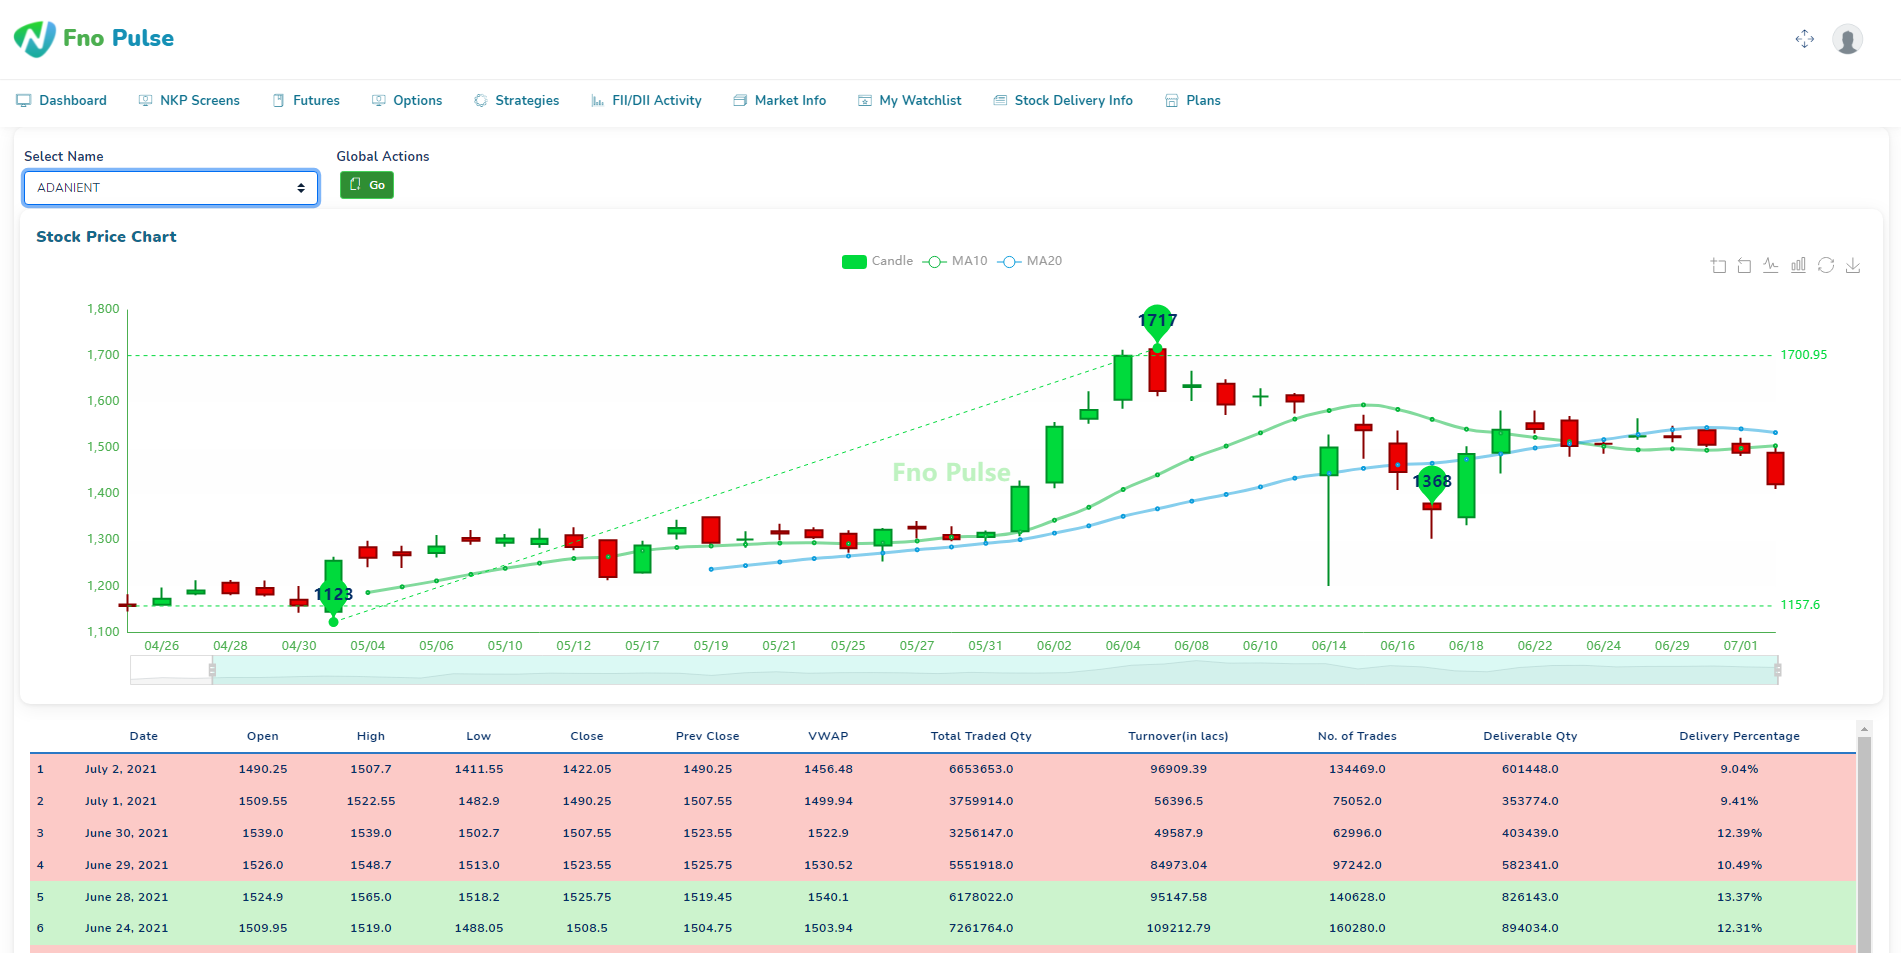Screen dimensions: 1901x953
Task: Select the July 1, 2021 row date
Action: (x=121, y=801)
